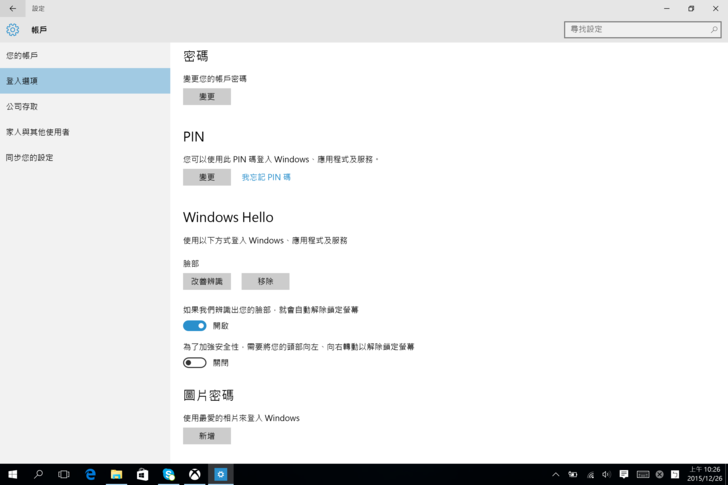Open the Xbox app on the taskbar
This screenshot has height=485, width=728.
click(x=195, y=474)
